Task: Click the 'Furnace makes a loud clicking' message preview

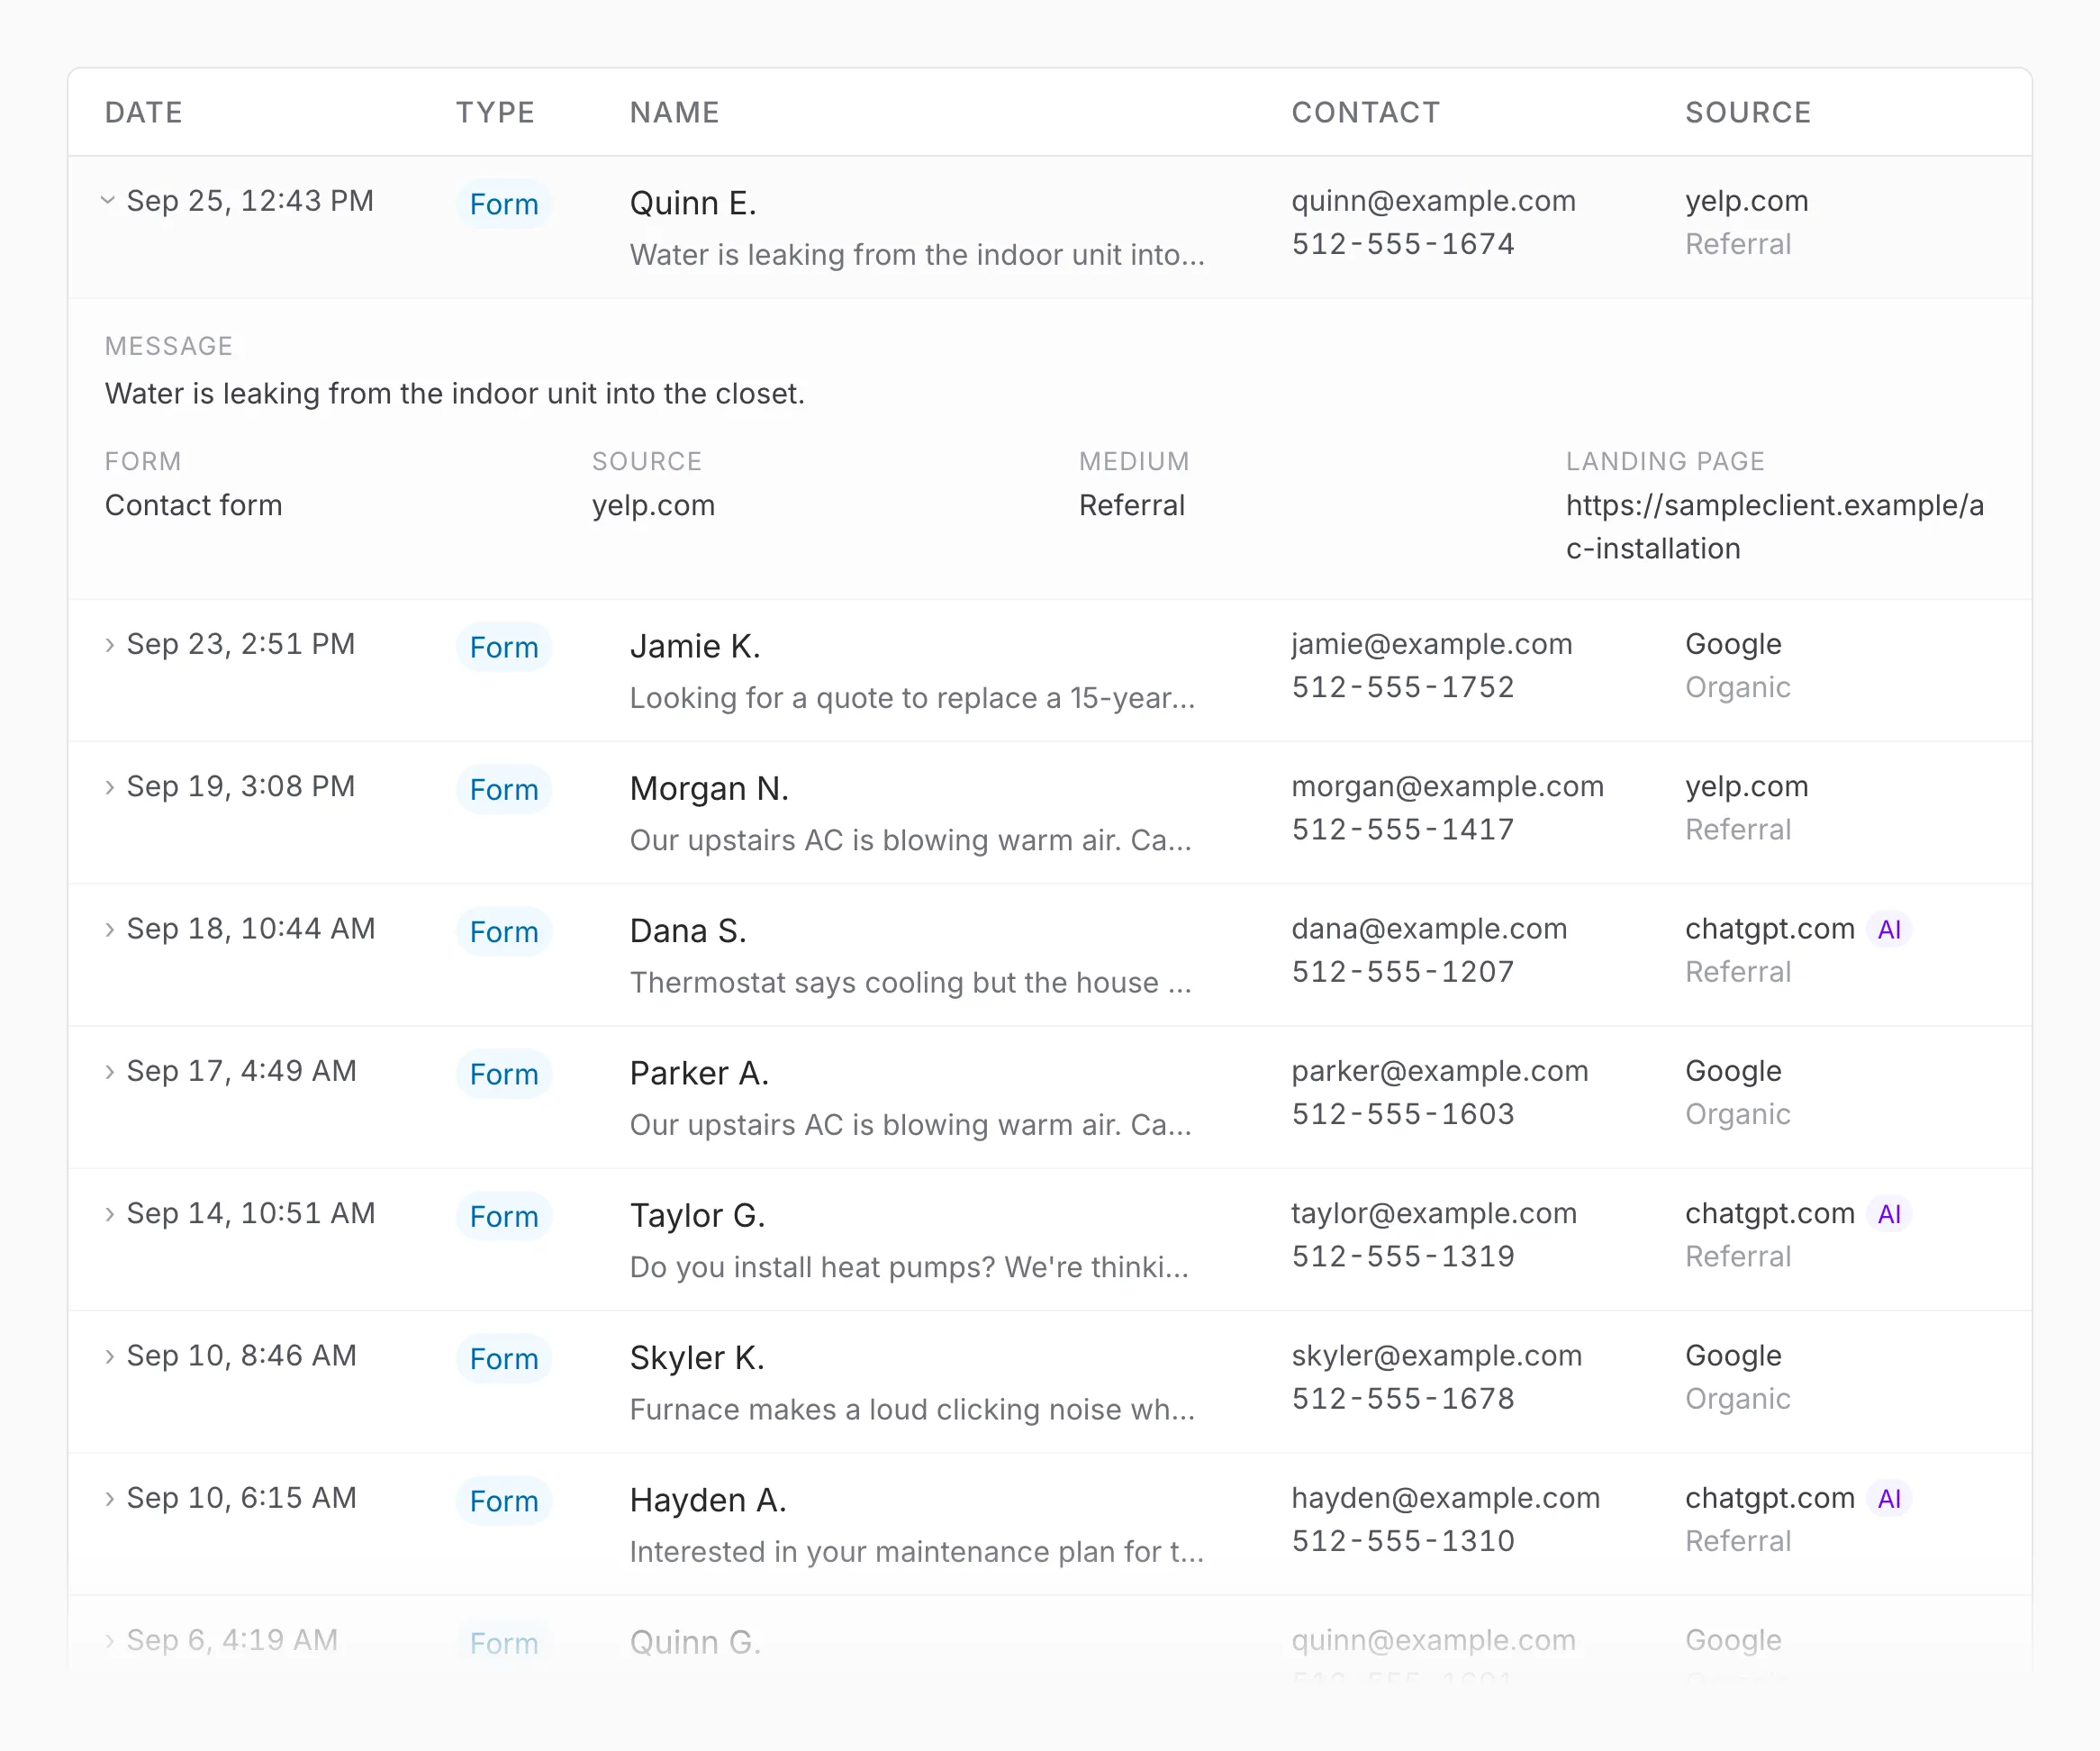Action: [912, 1410]
